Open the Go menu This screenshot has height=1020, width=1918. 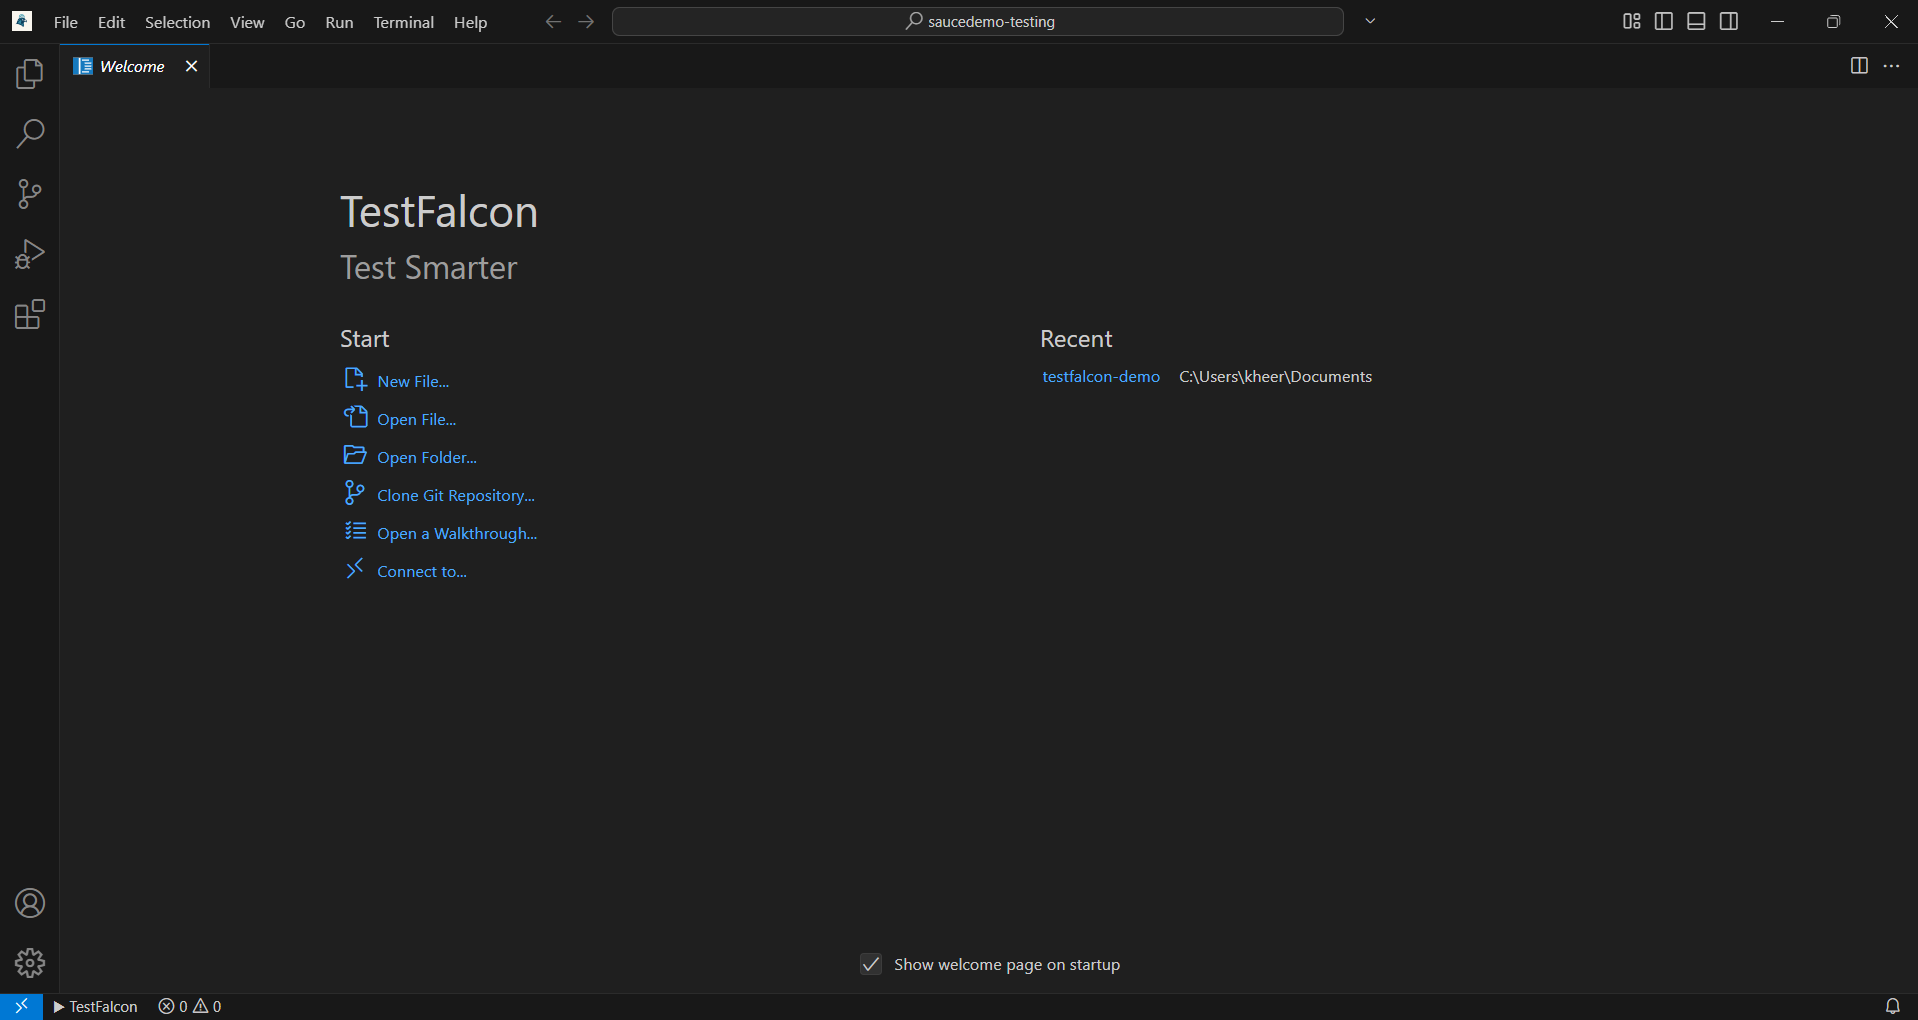click(295, 22)
